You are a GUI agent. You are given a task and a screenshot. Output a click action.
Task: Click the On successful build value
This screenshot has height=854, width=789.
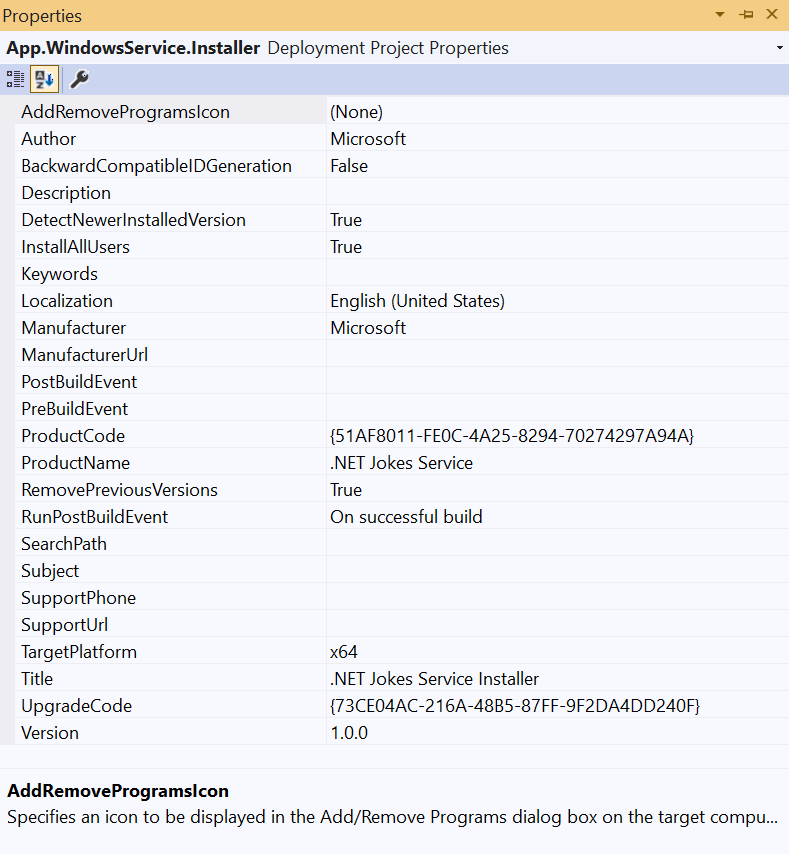(x=406, y=517)
